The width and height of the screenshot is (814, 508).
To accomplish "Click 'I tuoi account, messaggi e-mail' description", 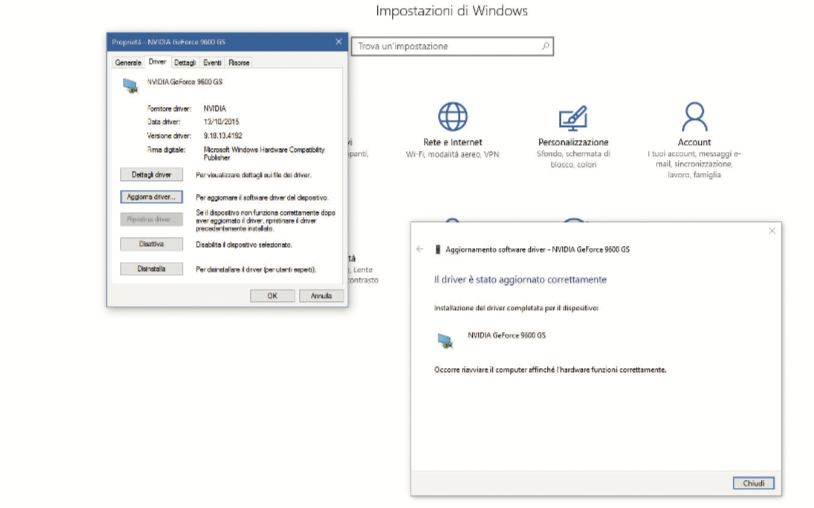I will tap(694, 164).
